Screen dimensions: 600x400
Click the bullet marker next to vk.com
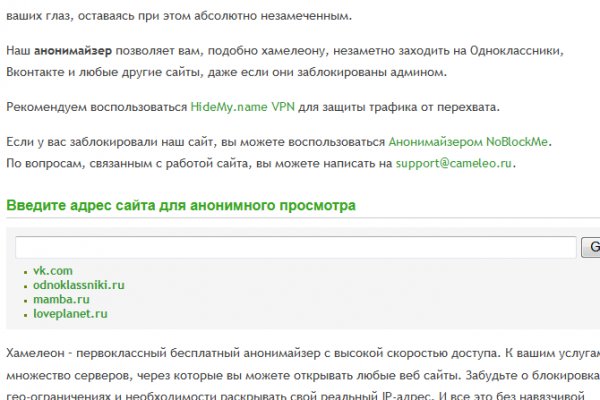click(25, 271)
